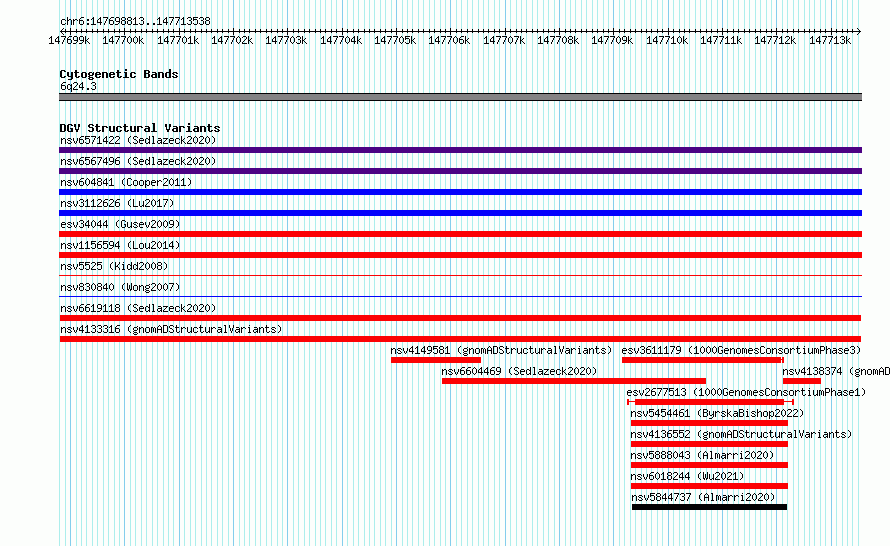
Task: Click the esv2677513 bar with whiskers
Action: pyautogui.click(x=710, y=402)
